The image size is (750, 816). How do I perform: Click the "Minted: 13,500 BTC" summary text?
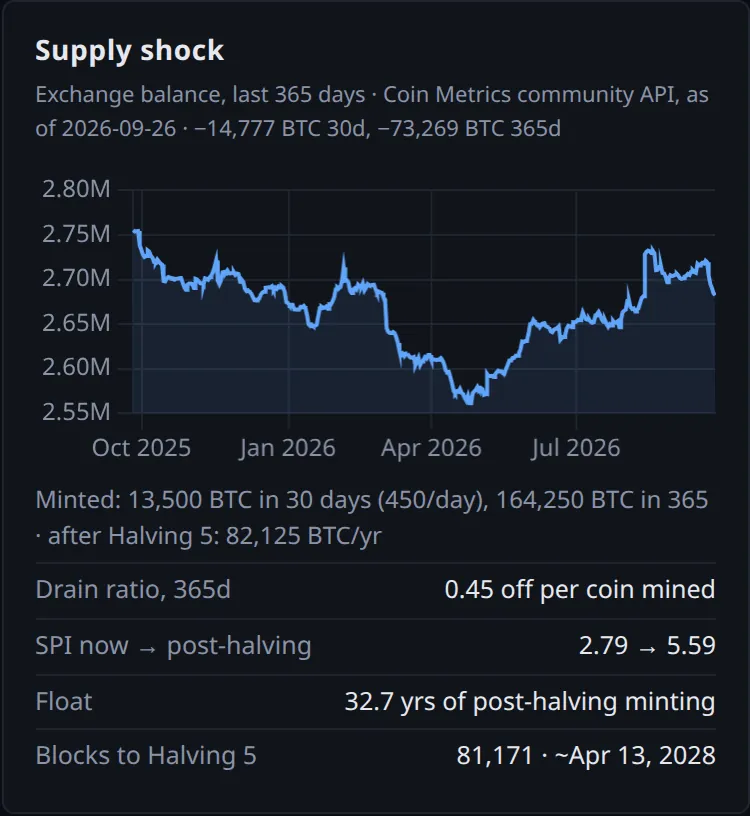pyautogui.click(x=372, y=518)
